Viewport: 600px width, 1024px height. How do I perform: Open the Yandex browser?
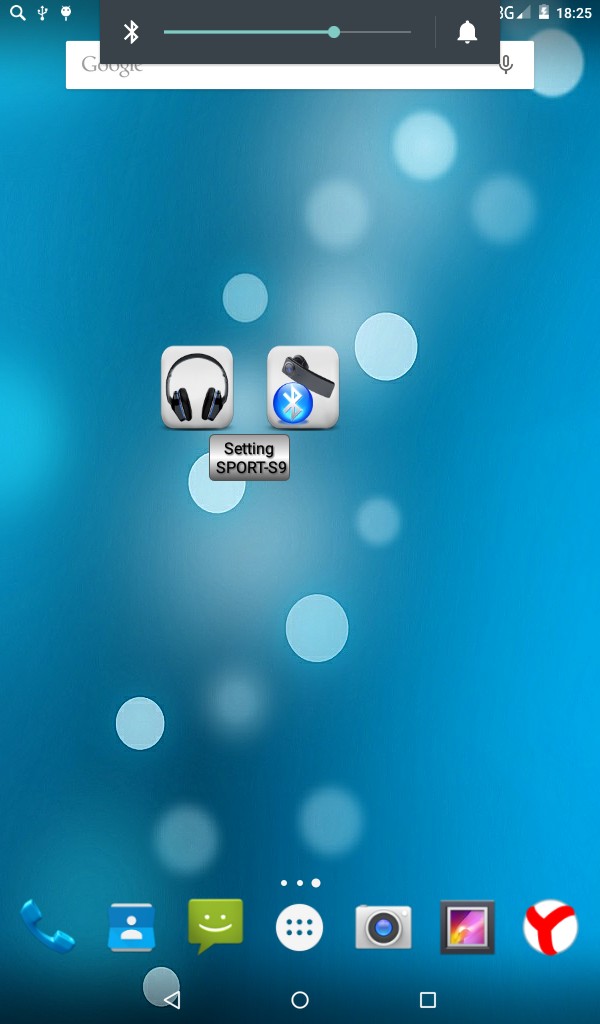(550, 927)
